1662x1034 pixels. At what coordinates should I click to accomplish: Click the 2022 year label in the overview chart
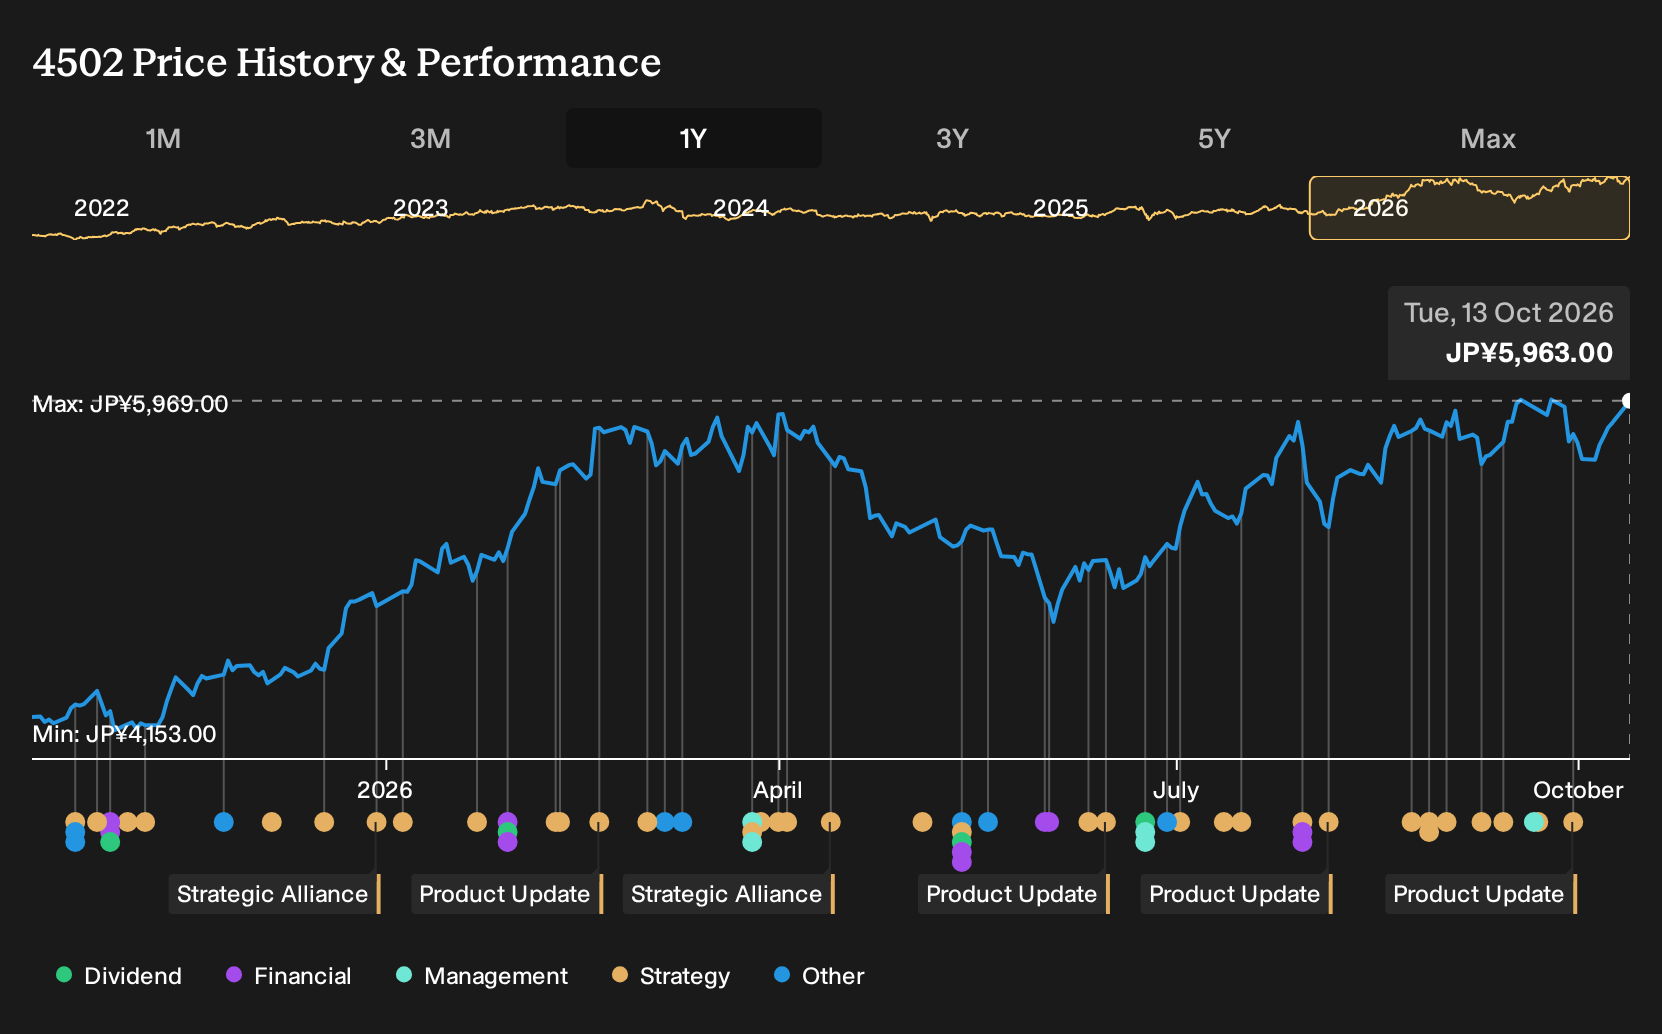102,208
